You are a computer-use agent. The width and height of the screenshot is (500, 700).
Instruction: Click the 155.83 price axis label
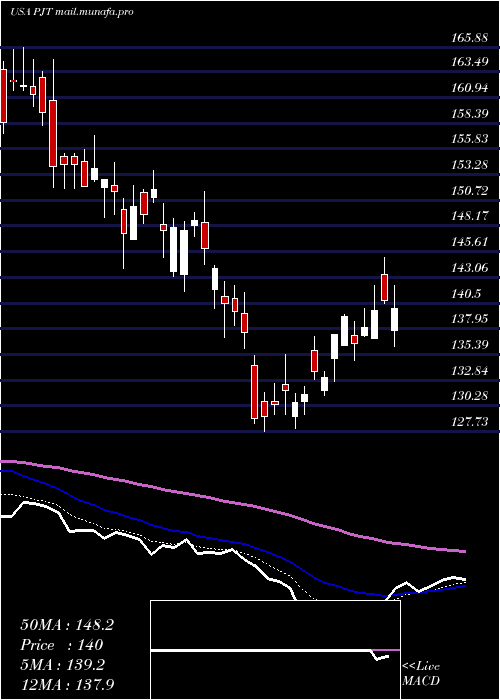click(x=469, y=139)
